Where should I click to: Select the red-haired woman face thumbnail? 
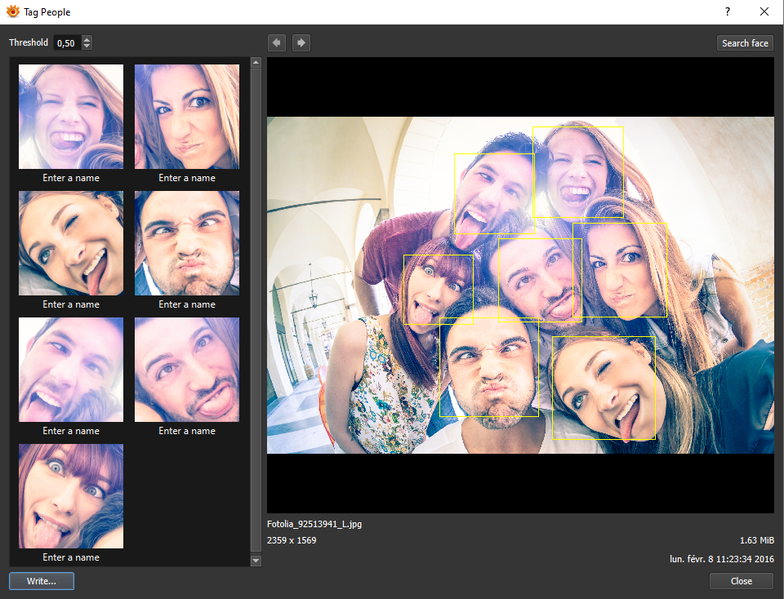pyautogui.click(x=71, y=496)
